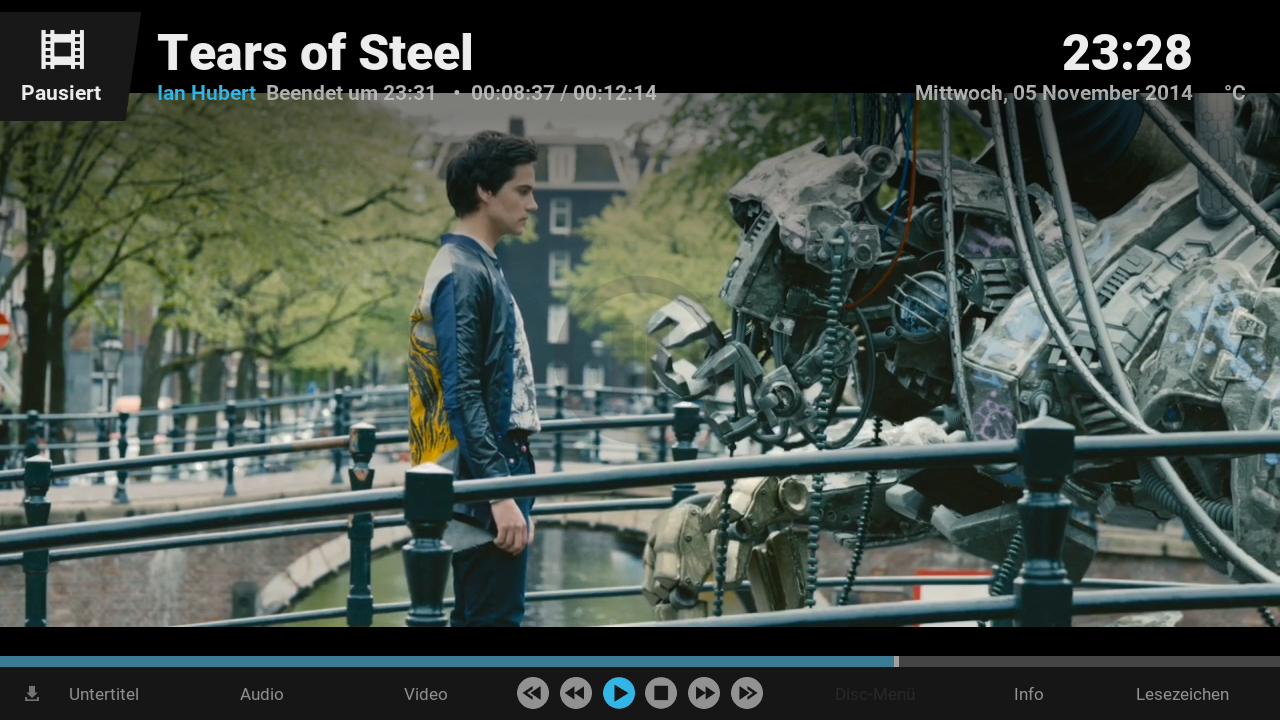This screenshot has height=720, width=1280.
Task: Click the "Beendet um 23:31" end time
Action: [352, 93]
